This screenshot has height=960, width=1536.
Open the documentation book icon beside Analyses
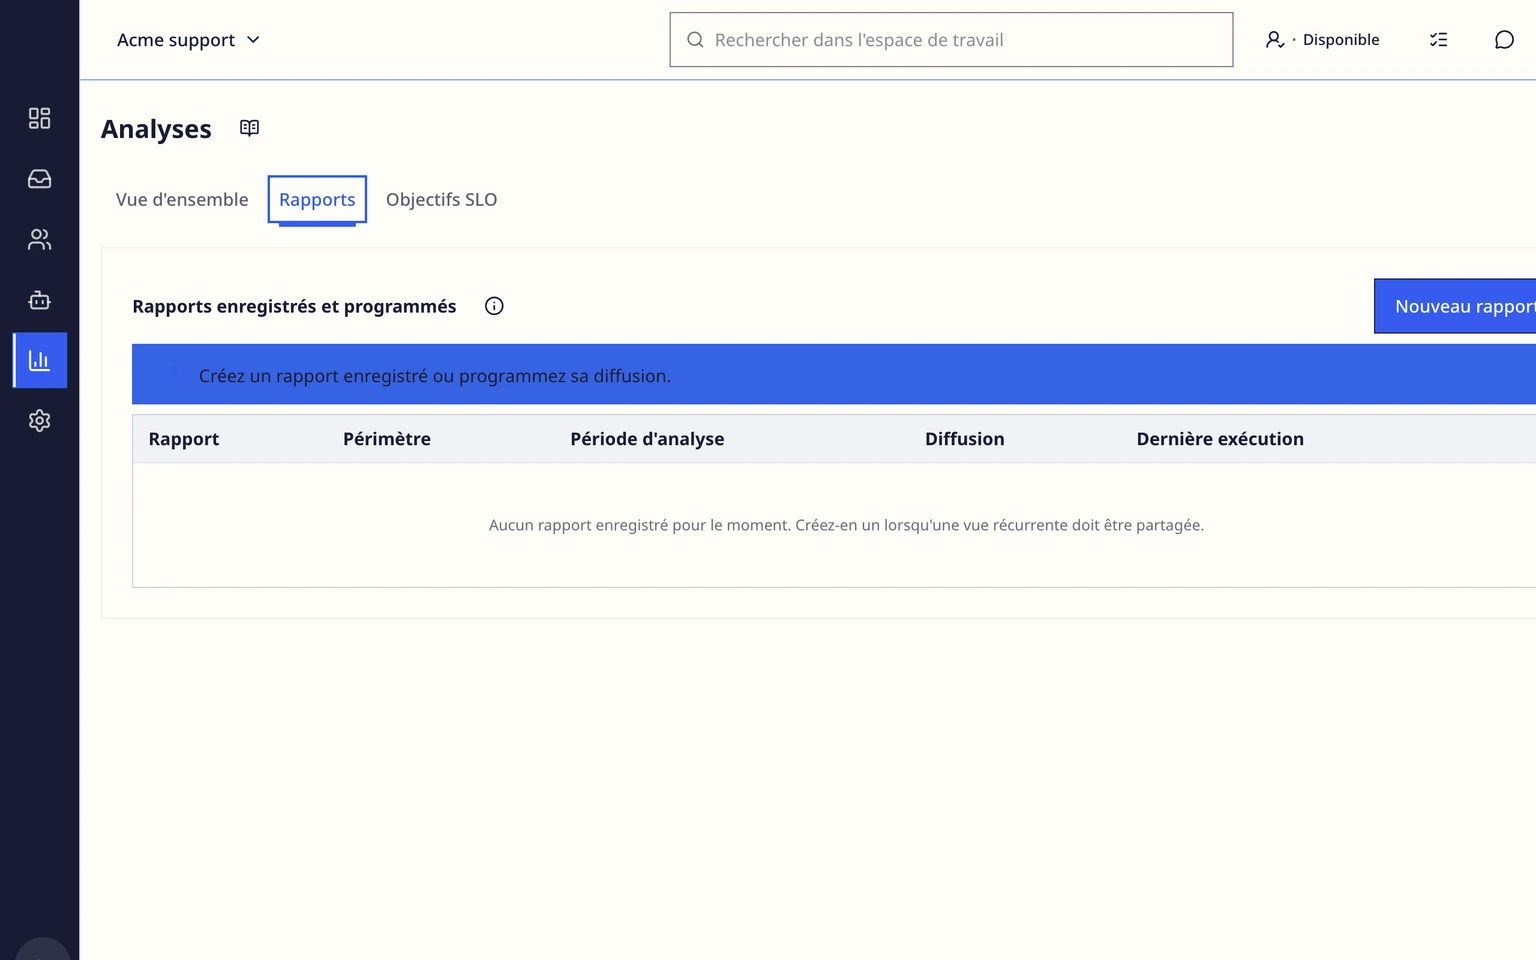(x=249, y=128)
